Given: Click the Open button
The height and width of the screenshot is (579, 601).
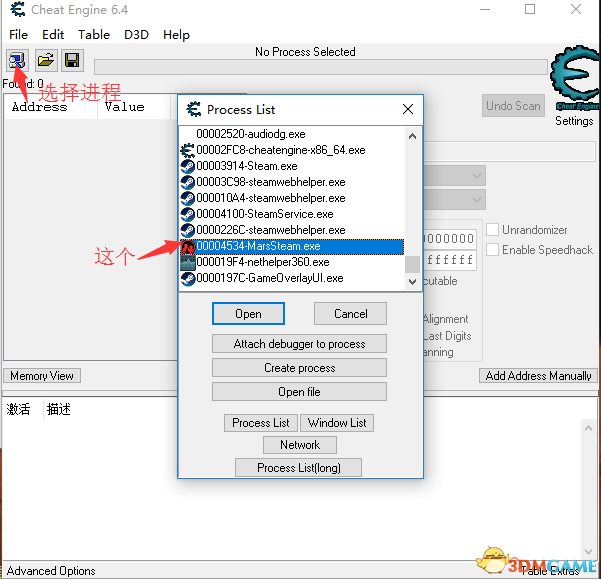Looking at the screenshot, I should pyautogui.click(x=248, y=313).
